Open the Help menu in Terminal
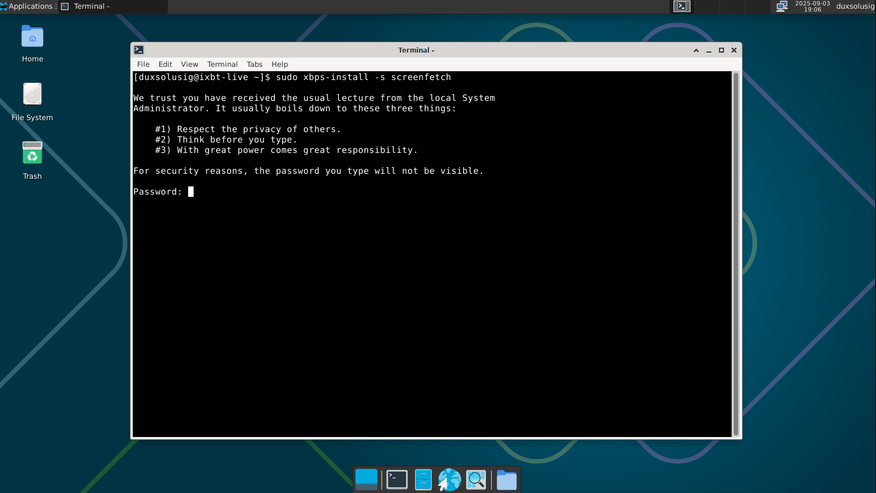 click(x=279, y=64)
